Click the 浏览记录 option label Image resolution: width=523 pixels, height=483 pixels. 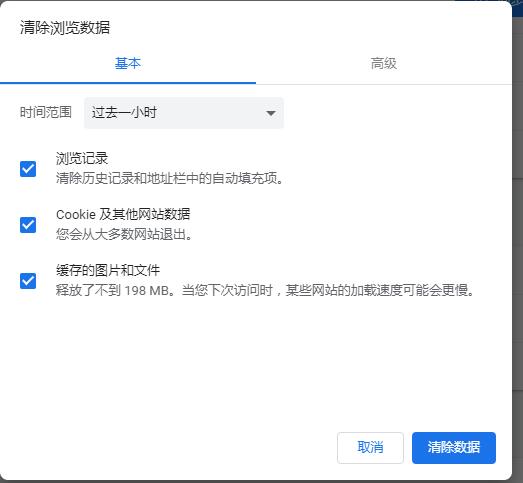point(82,158)
